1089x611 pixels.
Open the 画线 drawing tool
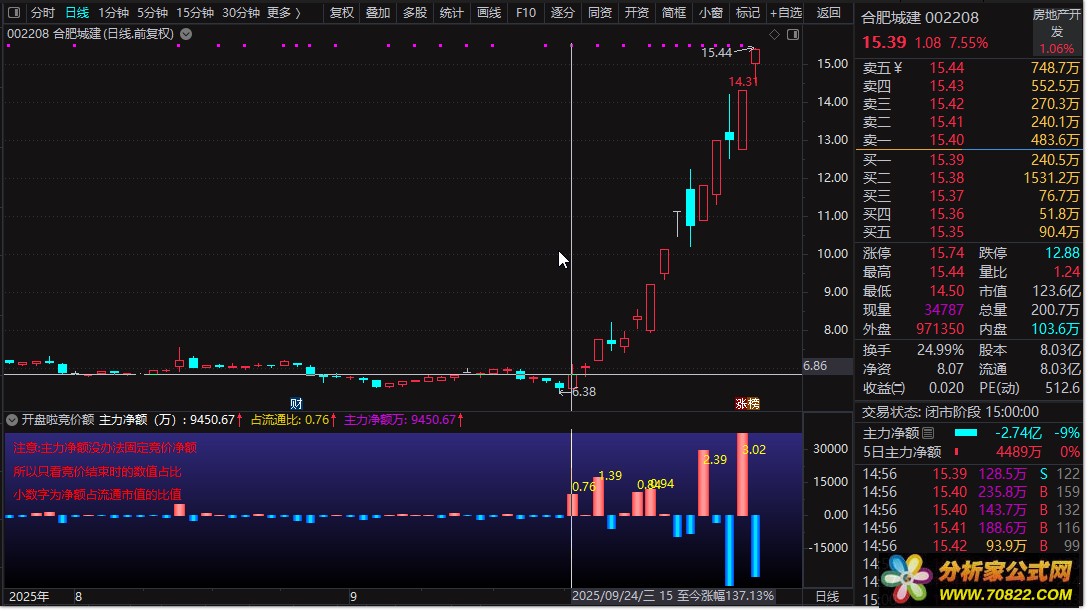(489, 13)
